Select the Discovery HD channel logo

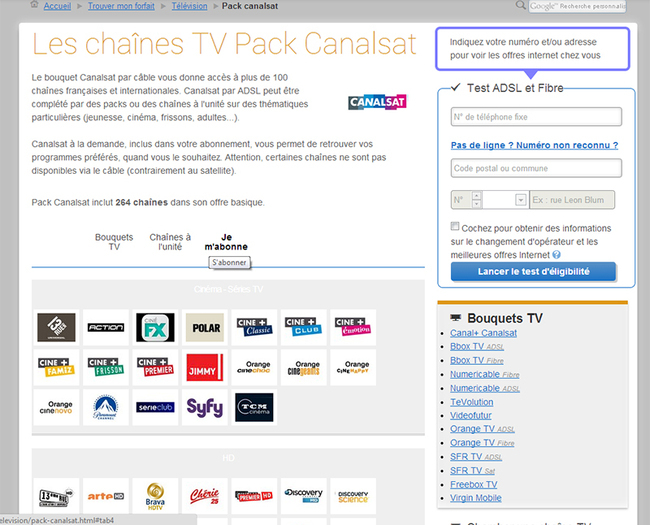point(304,496)
